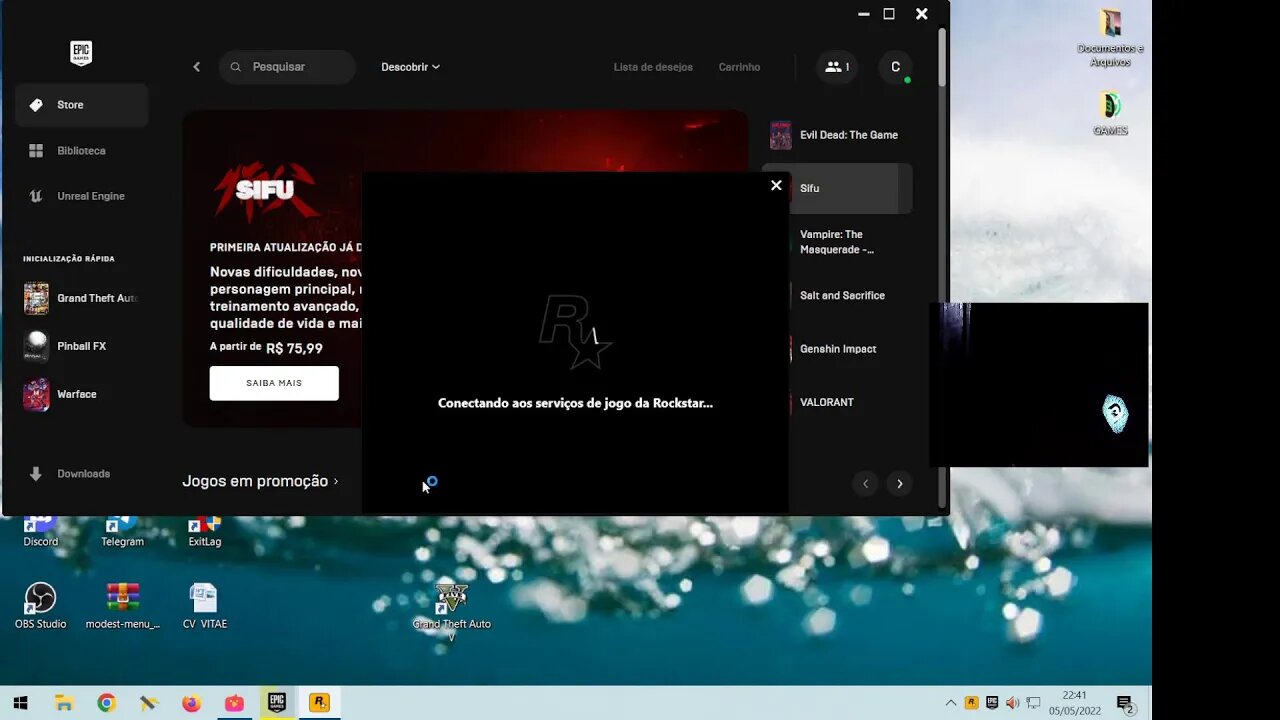The width and height of the screenshot is (1280, 720).
Task: Open Lista de desejos
Action: (x=653, y=67)
